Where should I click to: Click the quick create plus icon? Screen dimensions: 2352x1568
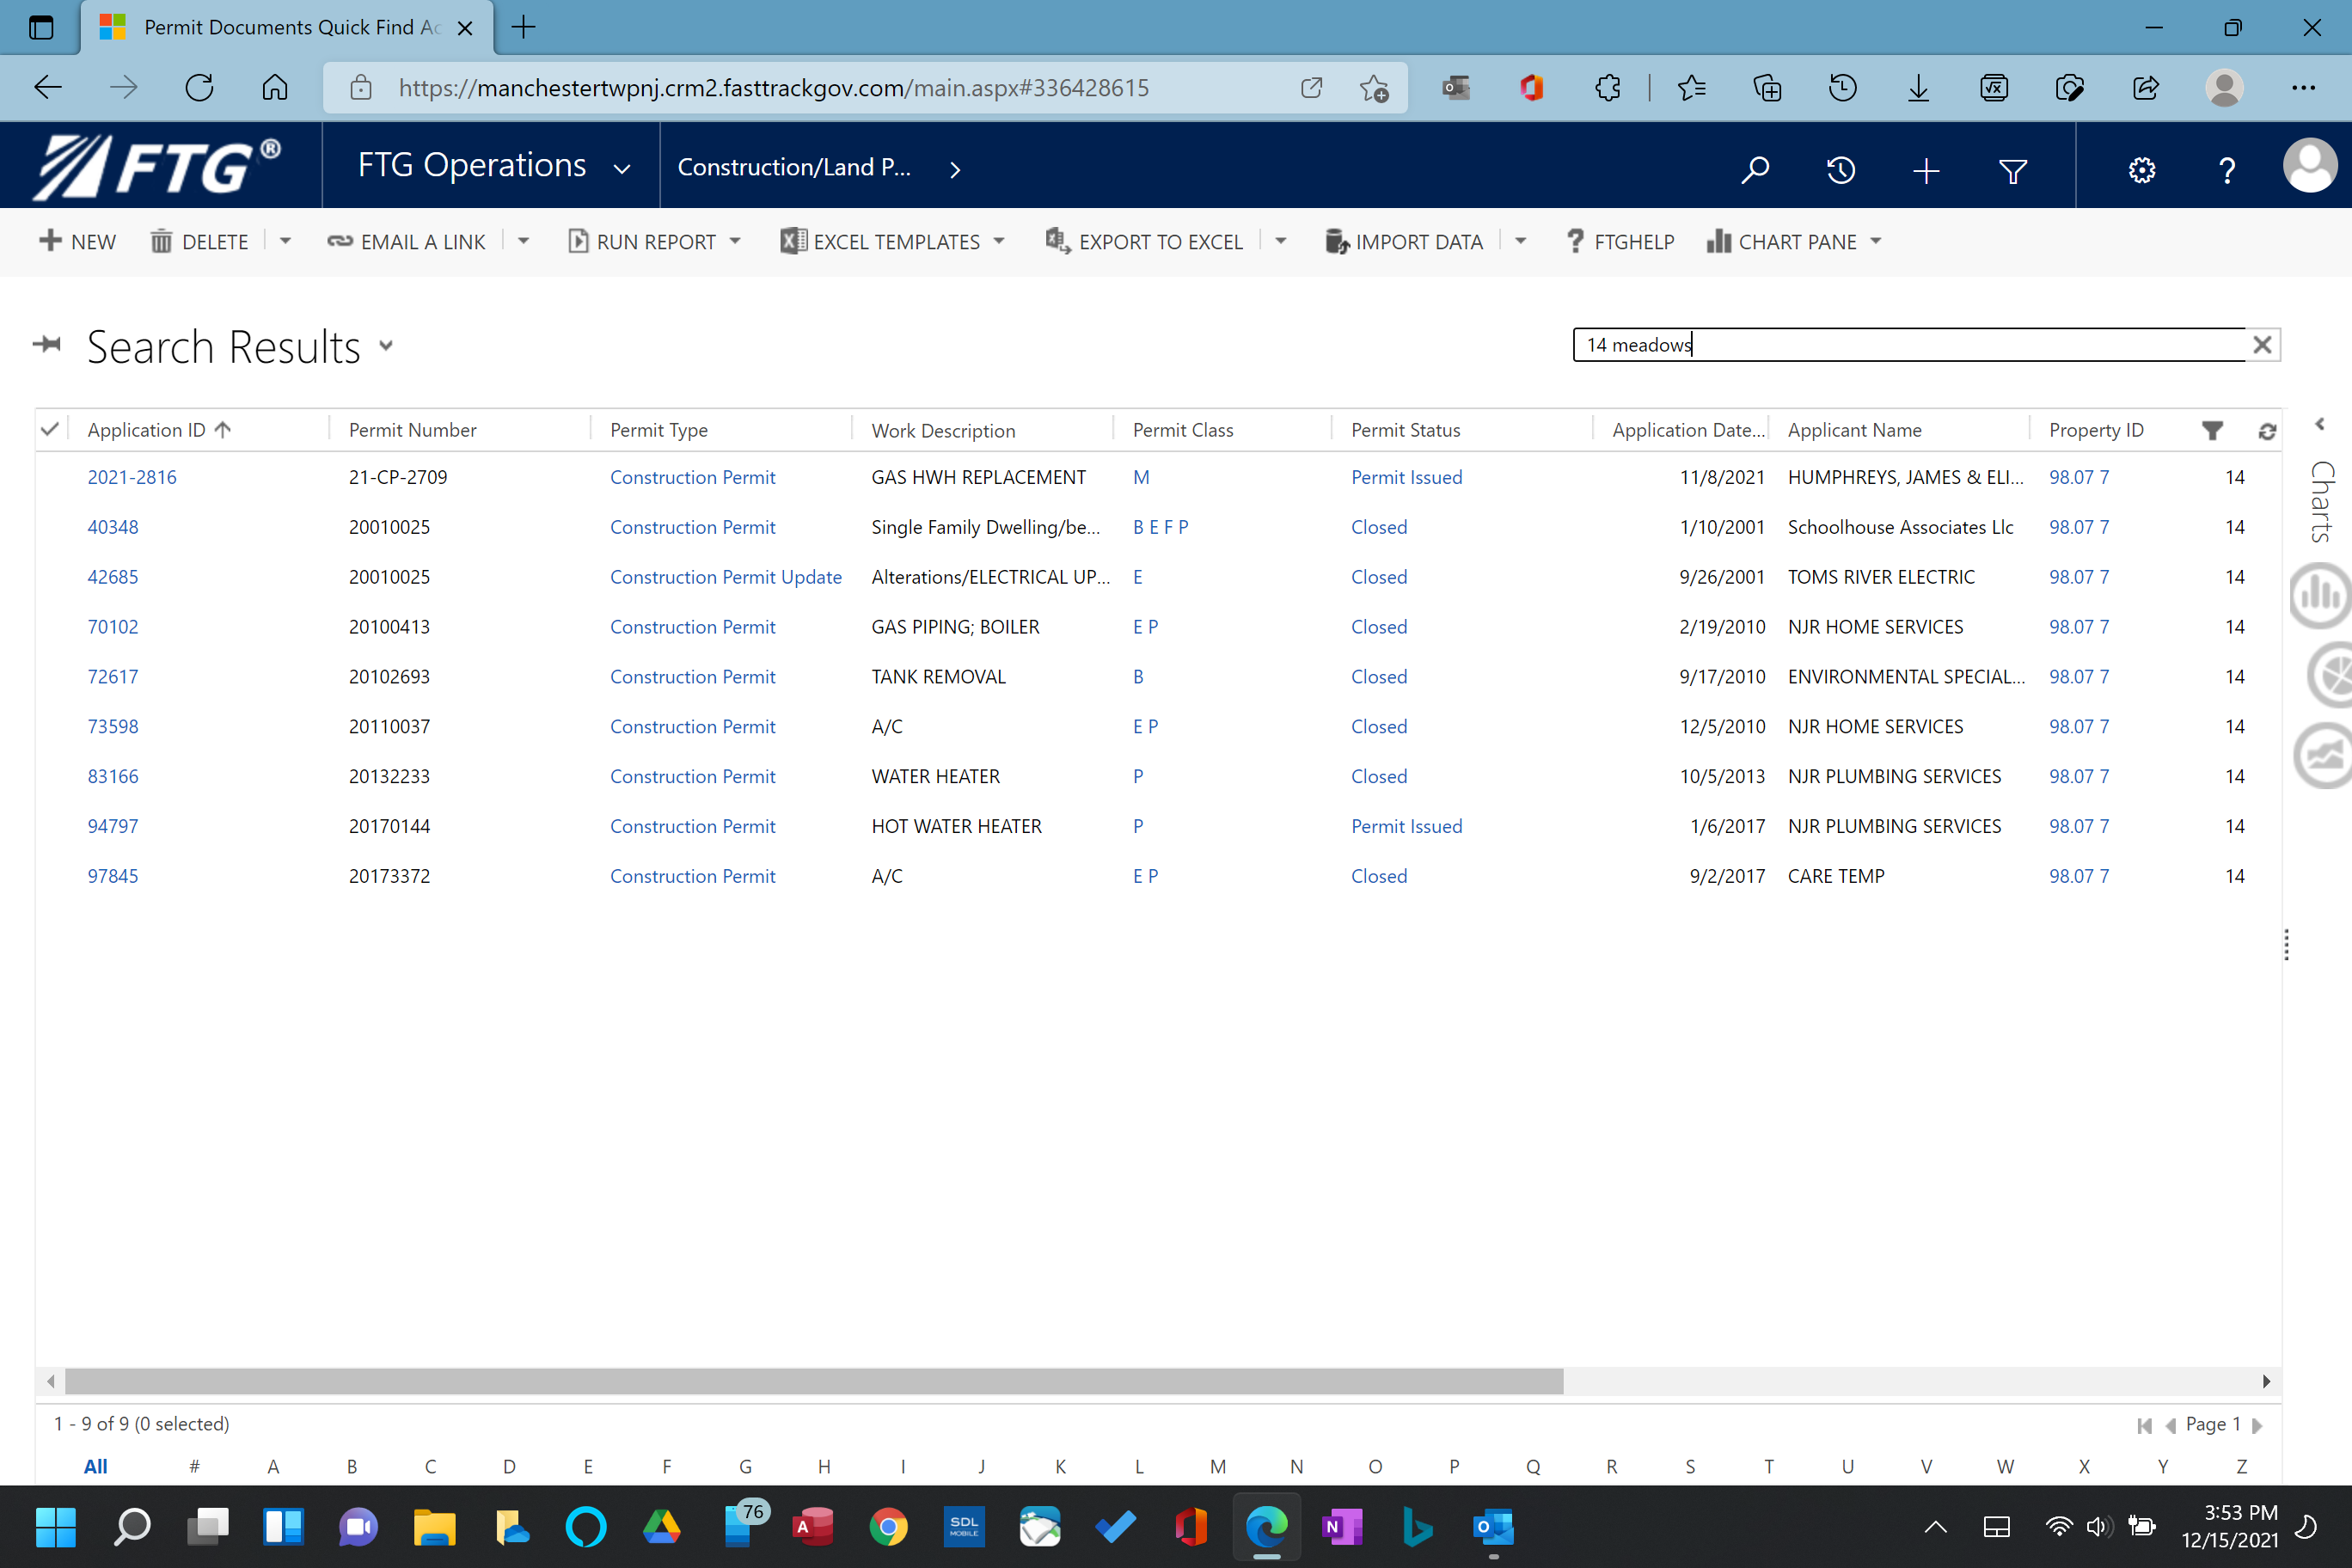[1926, 171]
